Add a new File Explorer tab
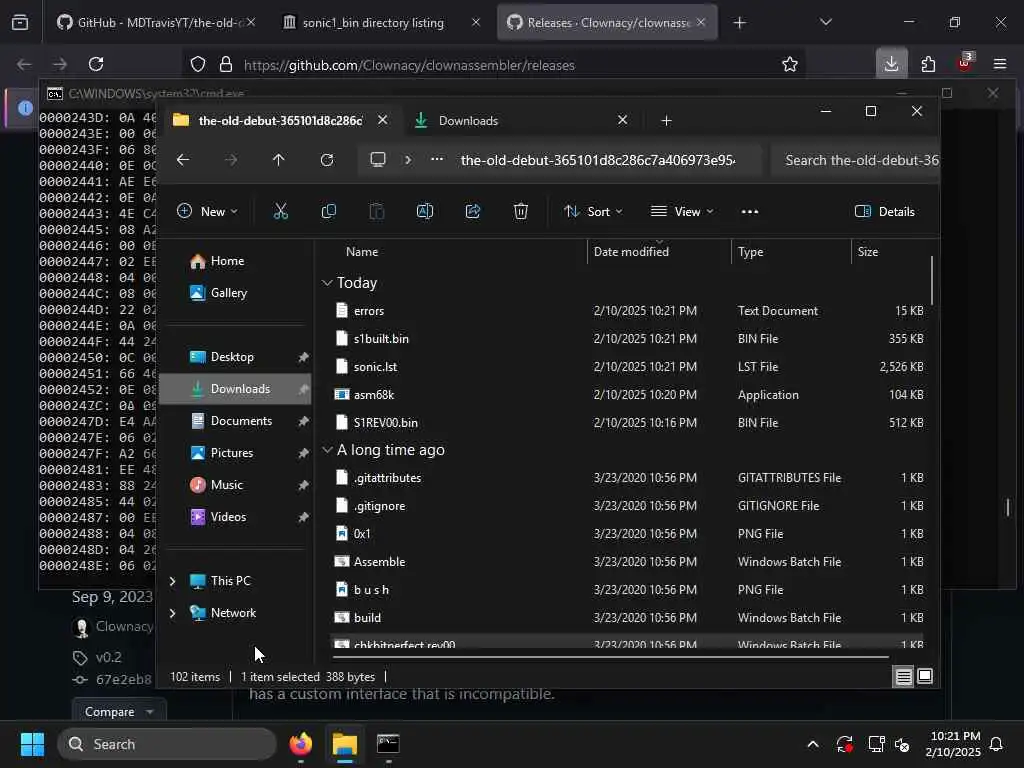Viewport: 1024px width, 768px height. 666,121
